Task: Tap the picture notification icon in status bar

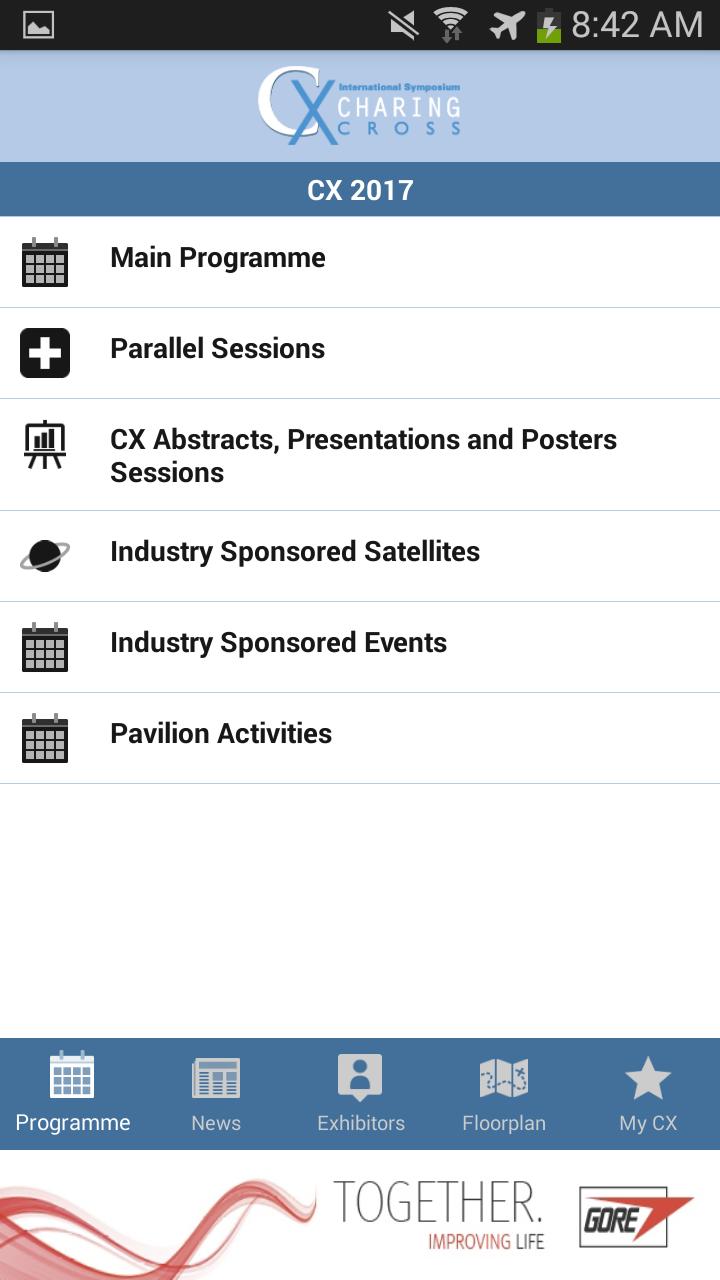Action: click(38, 25)
